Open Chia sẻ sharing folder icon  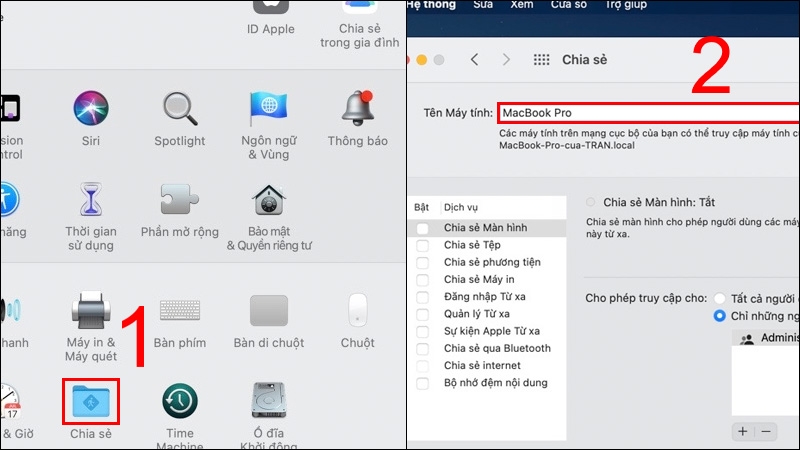91,402
